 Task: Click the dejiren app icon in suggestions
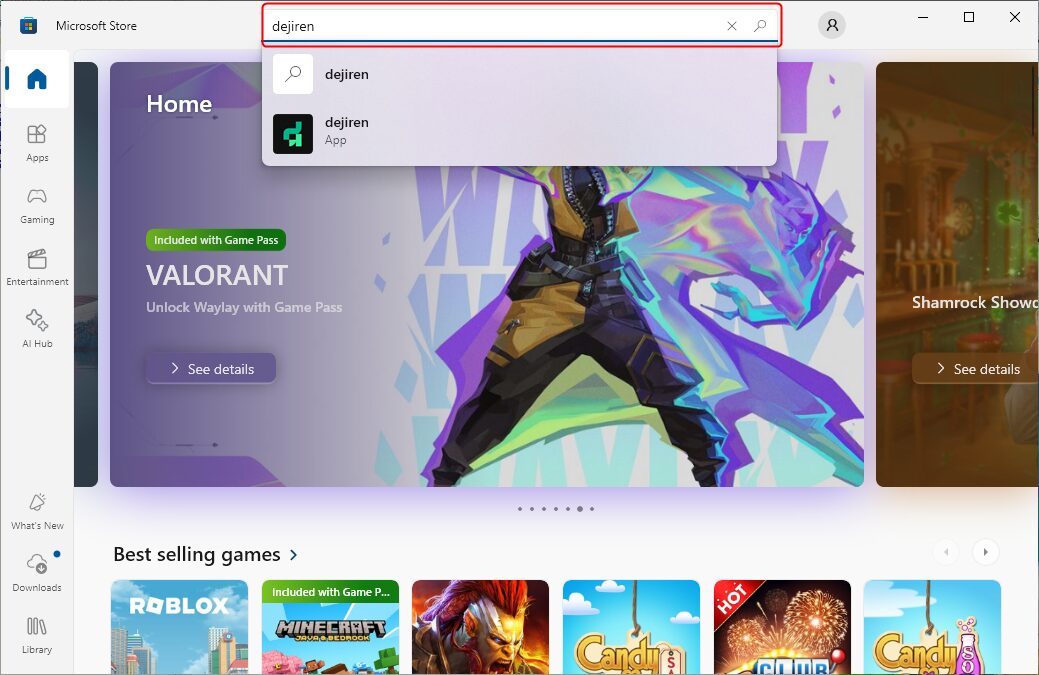(293, 134)
